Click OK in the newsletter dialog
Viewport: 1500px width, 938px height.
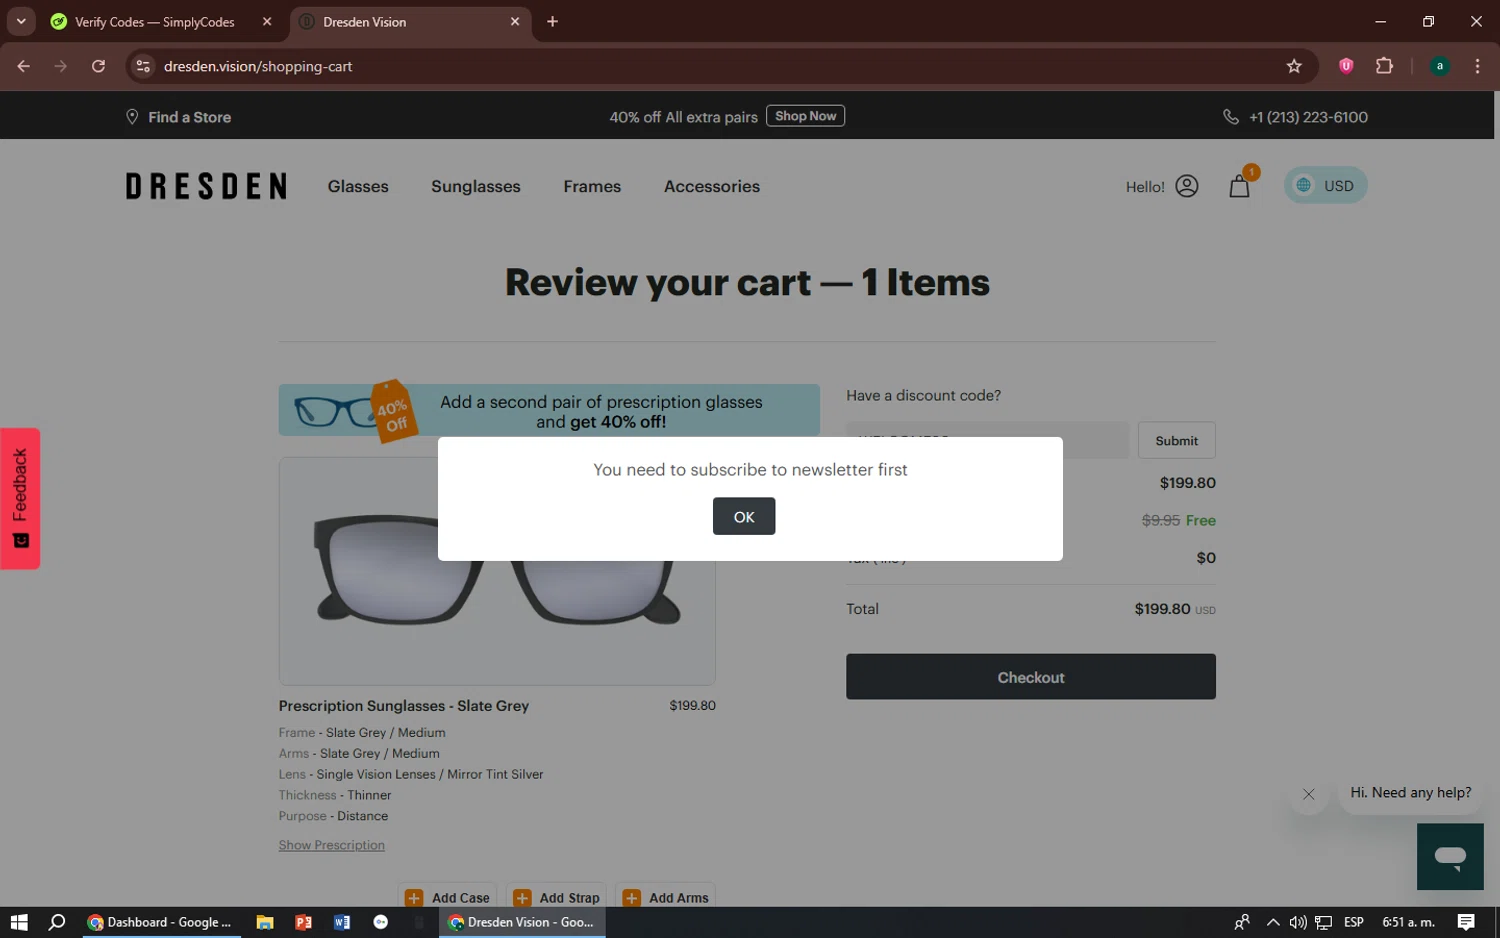[743, 516]
